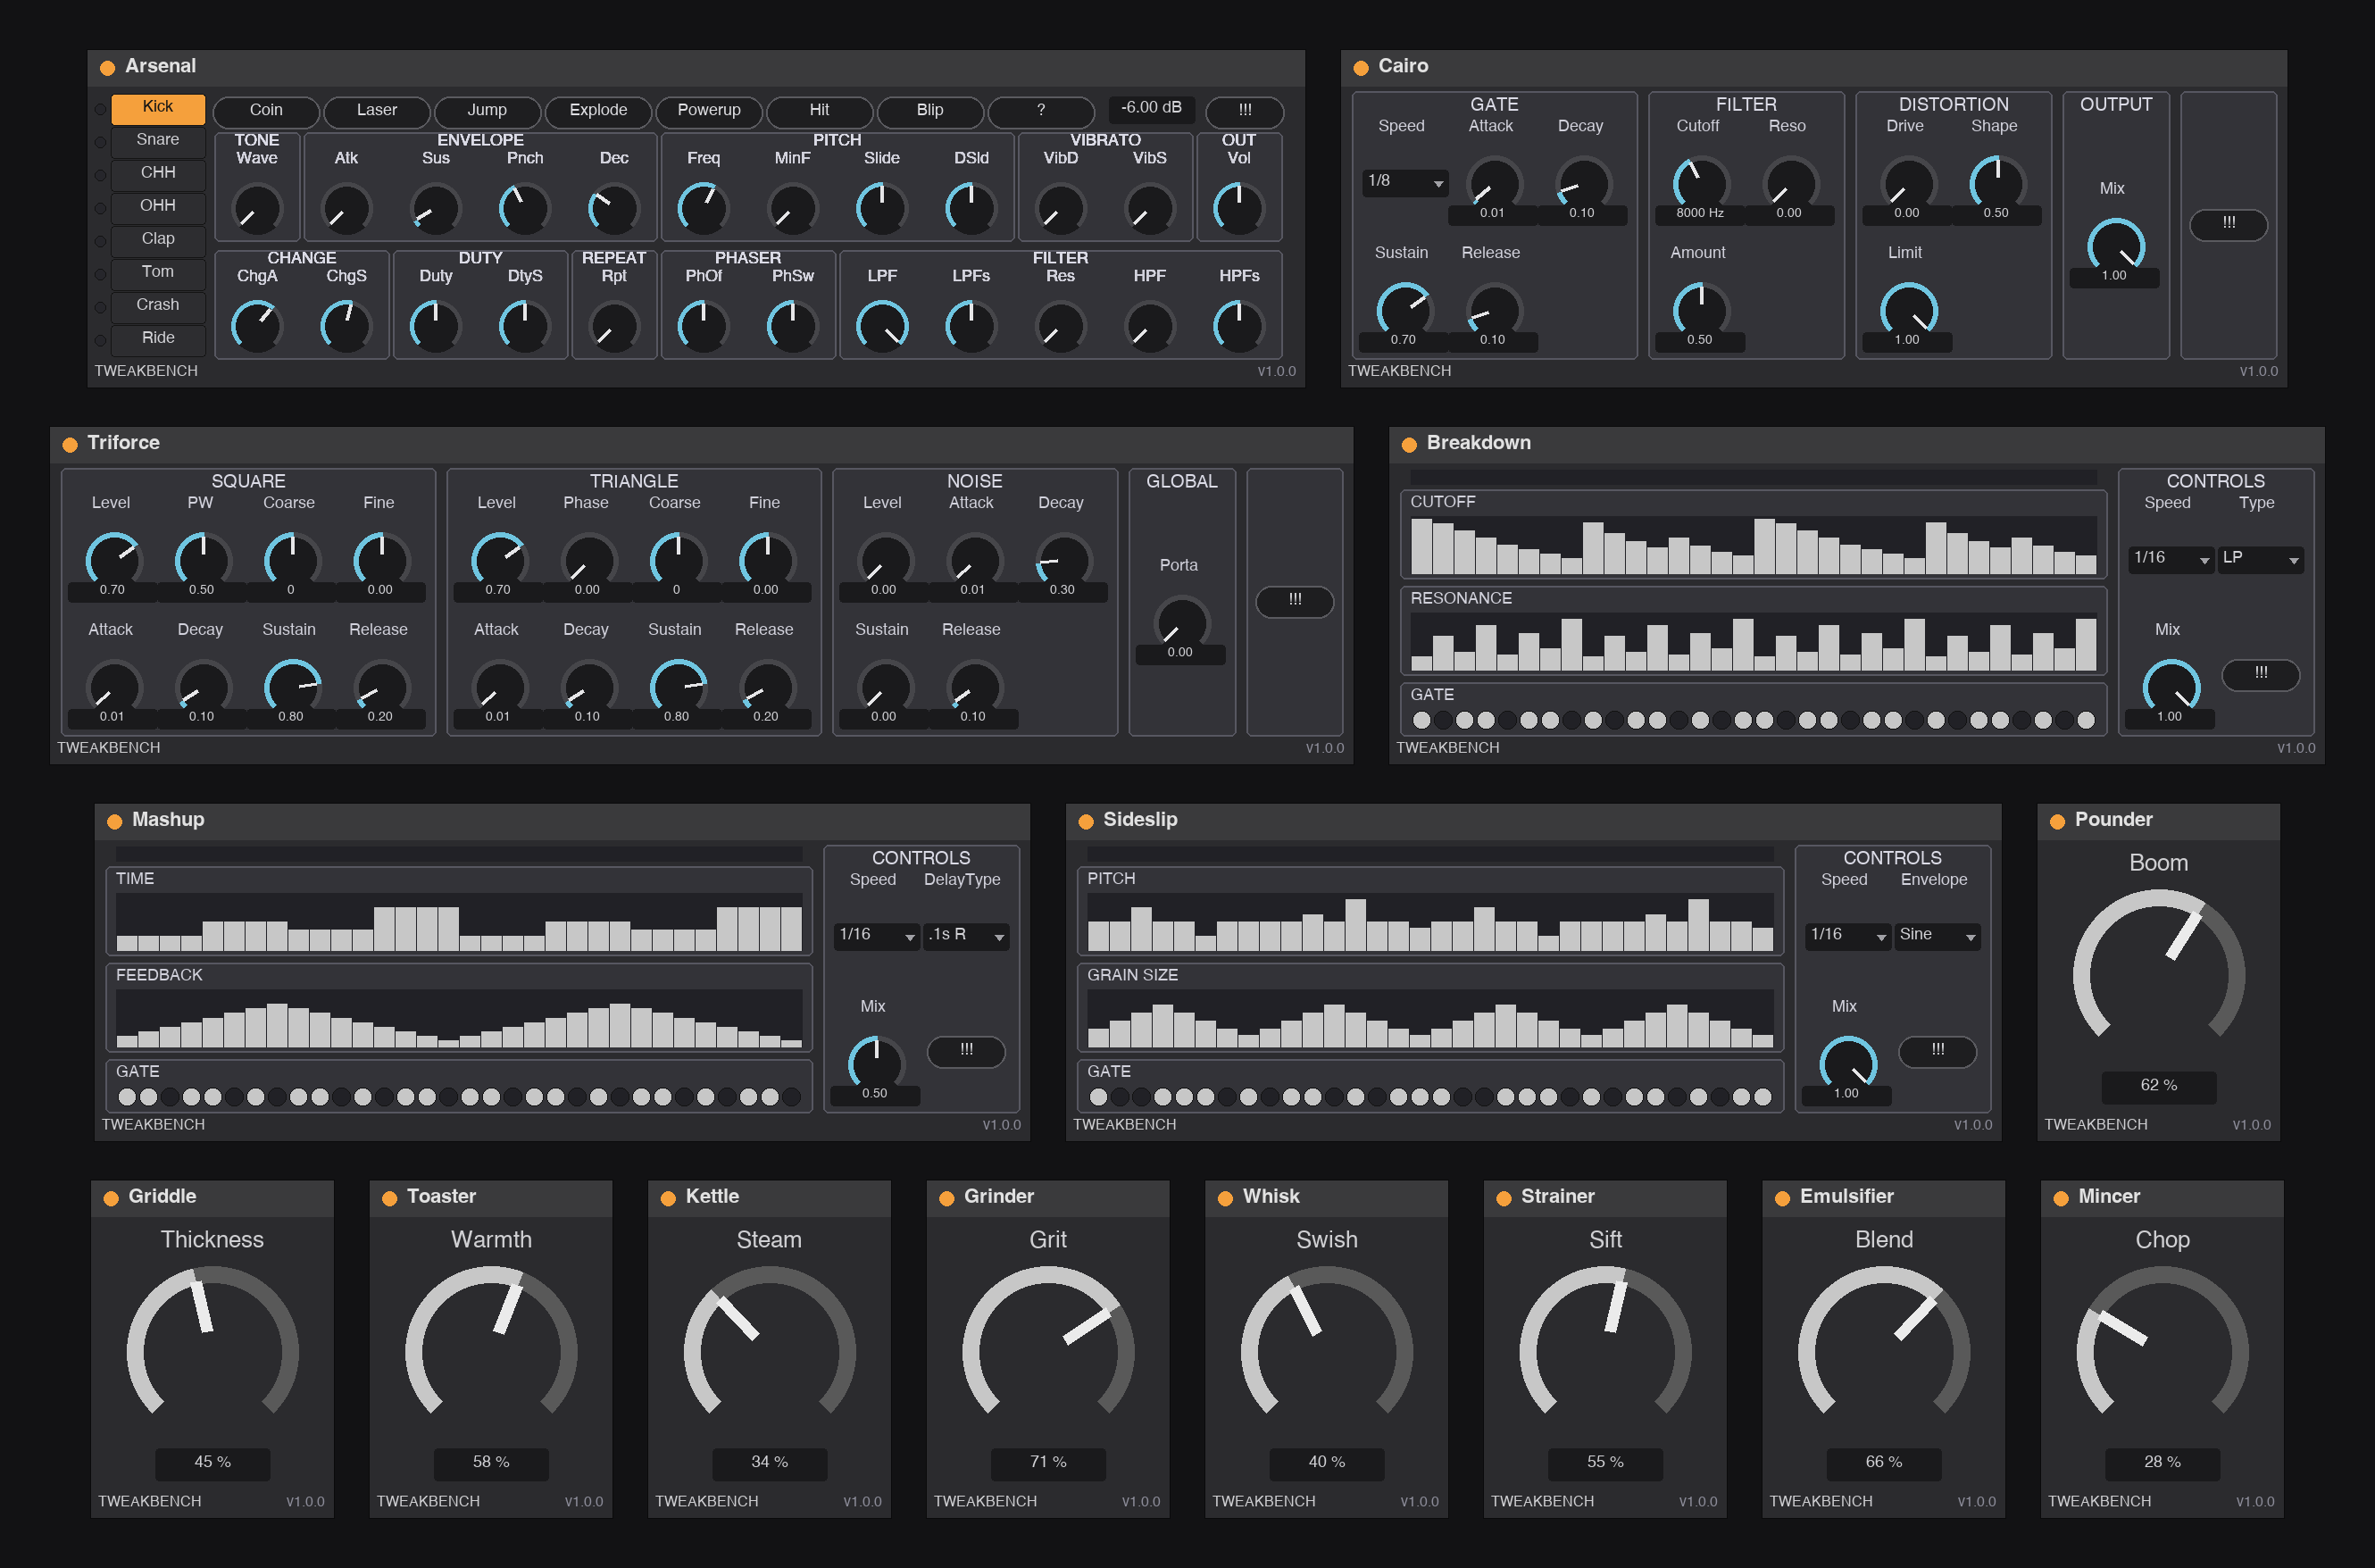Click the !!! button in Triforce
The width and height of the screenshot is (2375, 1568).
[x=1295, y=601]
